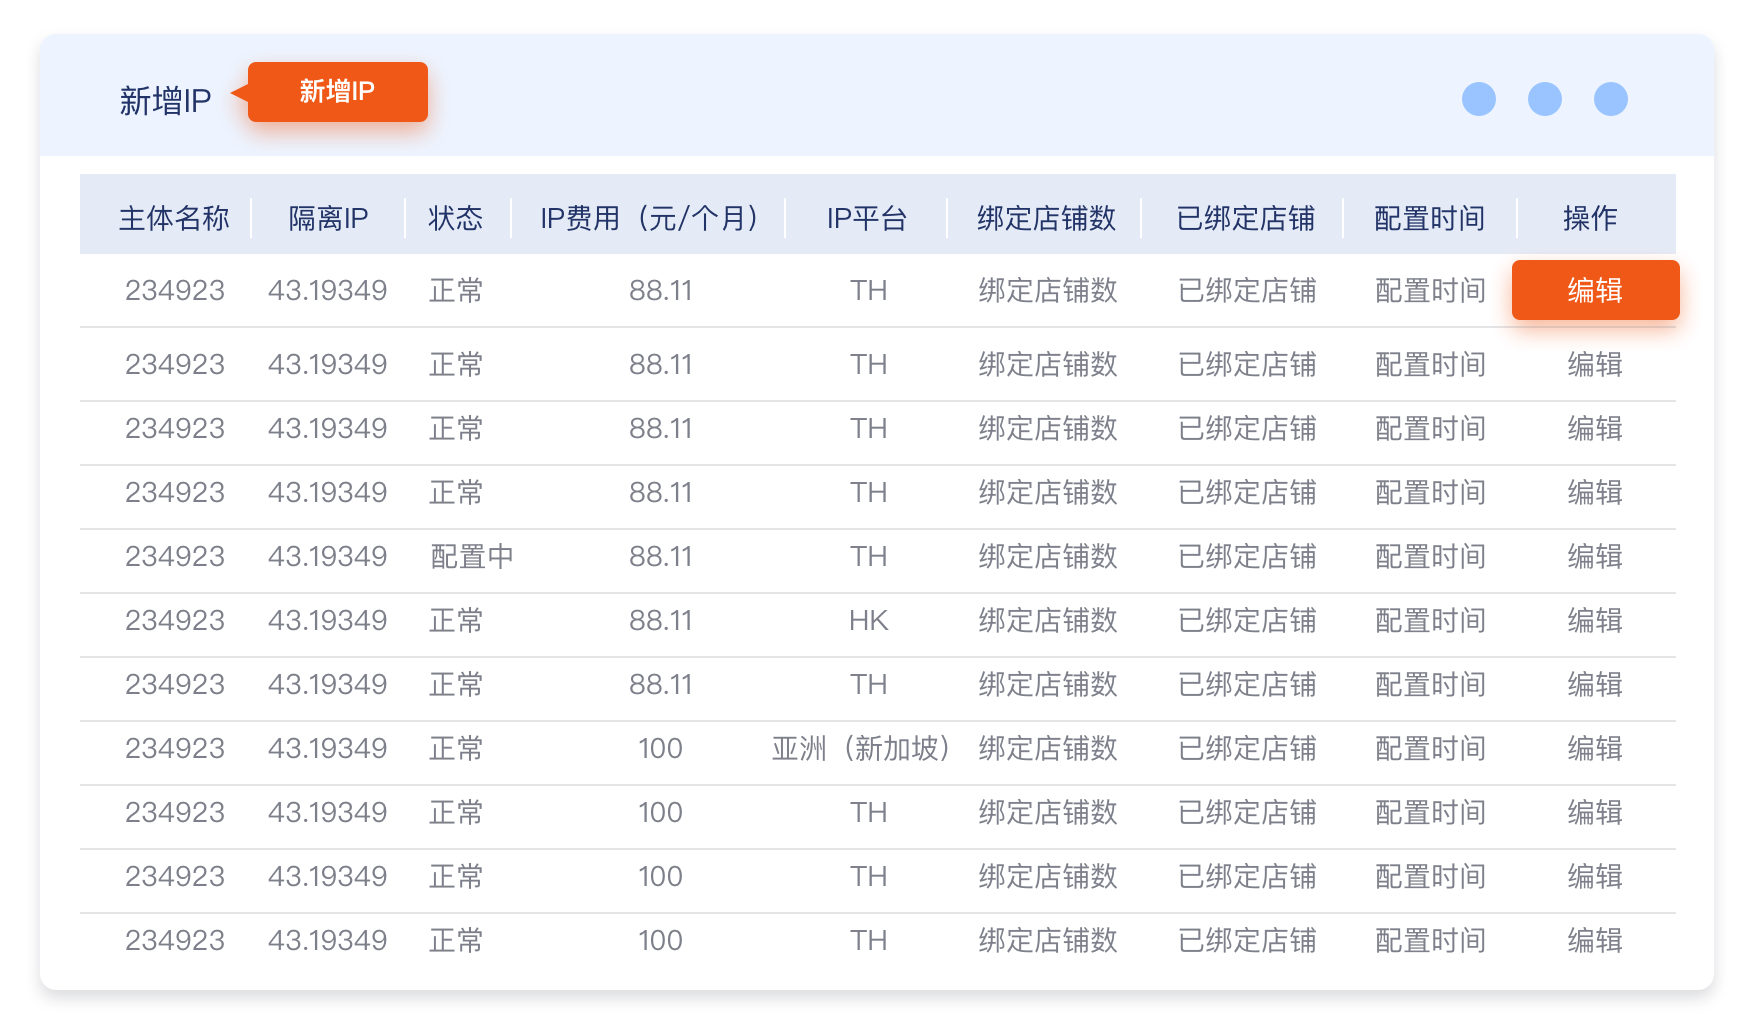Click the leftmost blue circle icon
This screenshot has height=1024, width=1754.
click(1479, 99)
